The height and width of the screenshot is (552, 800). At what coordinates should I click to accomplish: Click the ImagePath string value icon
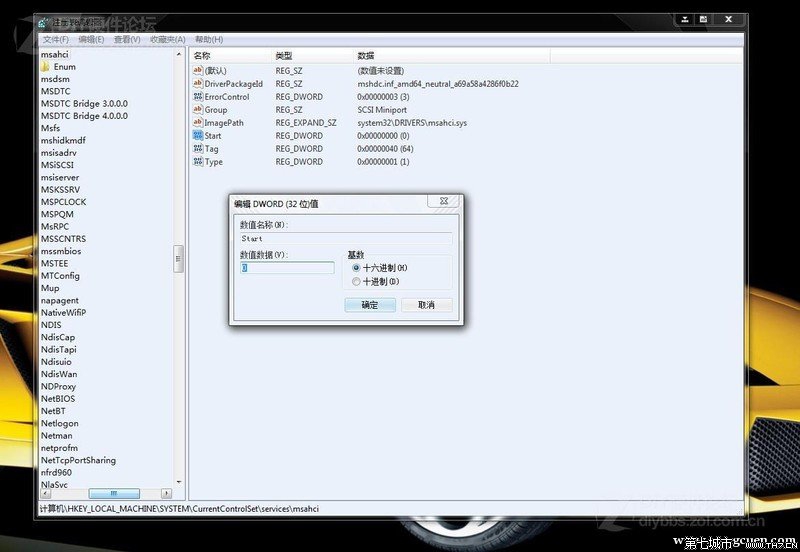[197, 123]
